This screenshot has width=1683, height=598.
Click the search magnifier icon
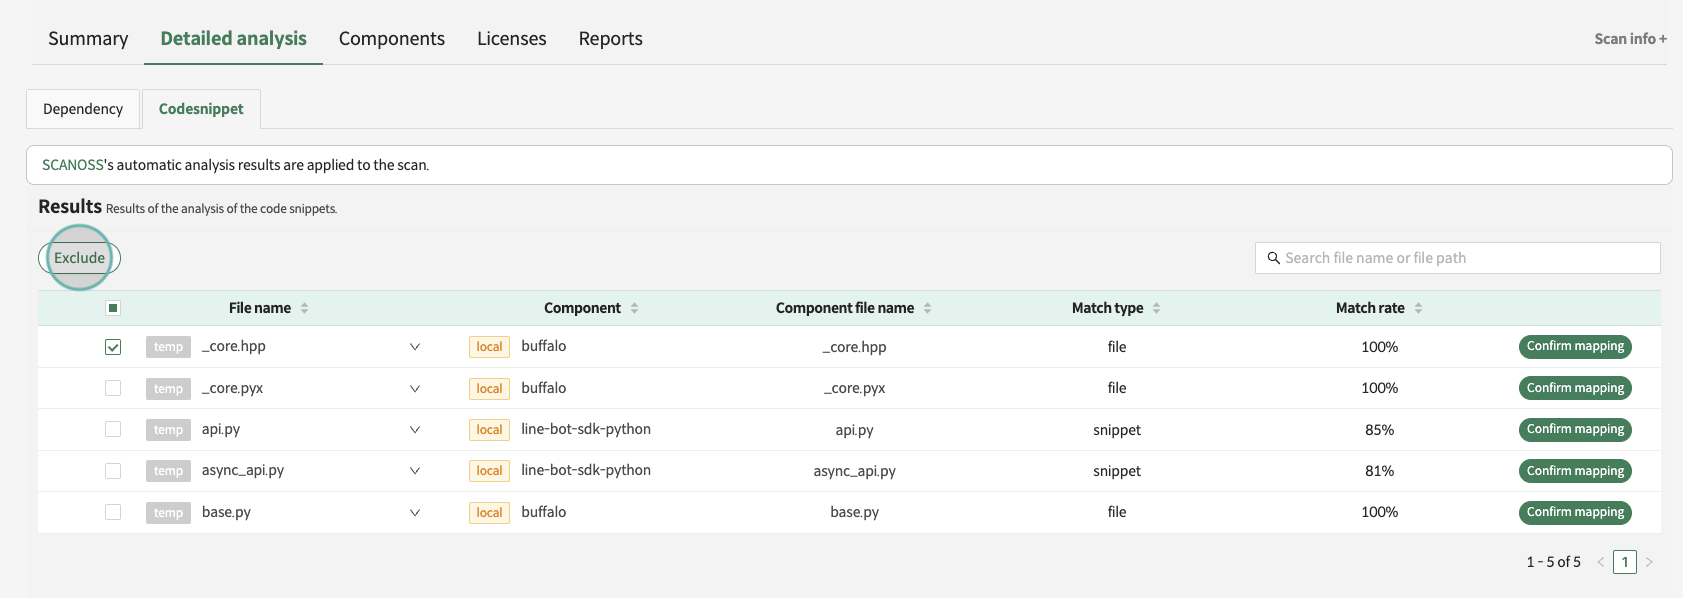coord(1273,258)
